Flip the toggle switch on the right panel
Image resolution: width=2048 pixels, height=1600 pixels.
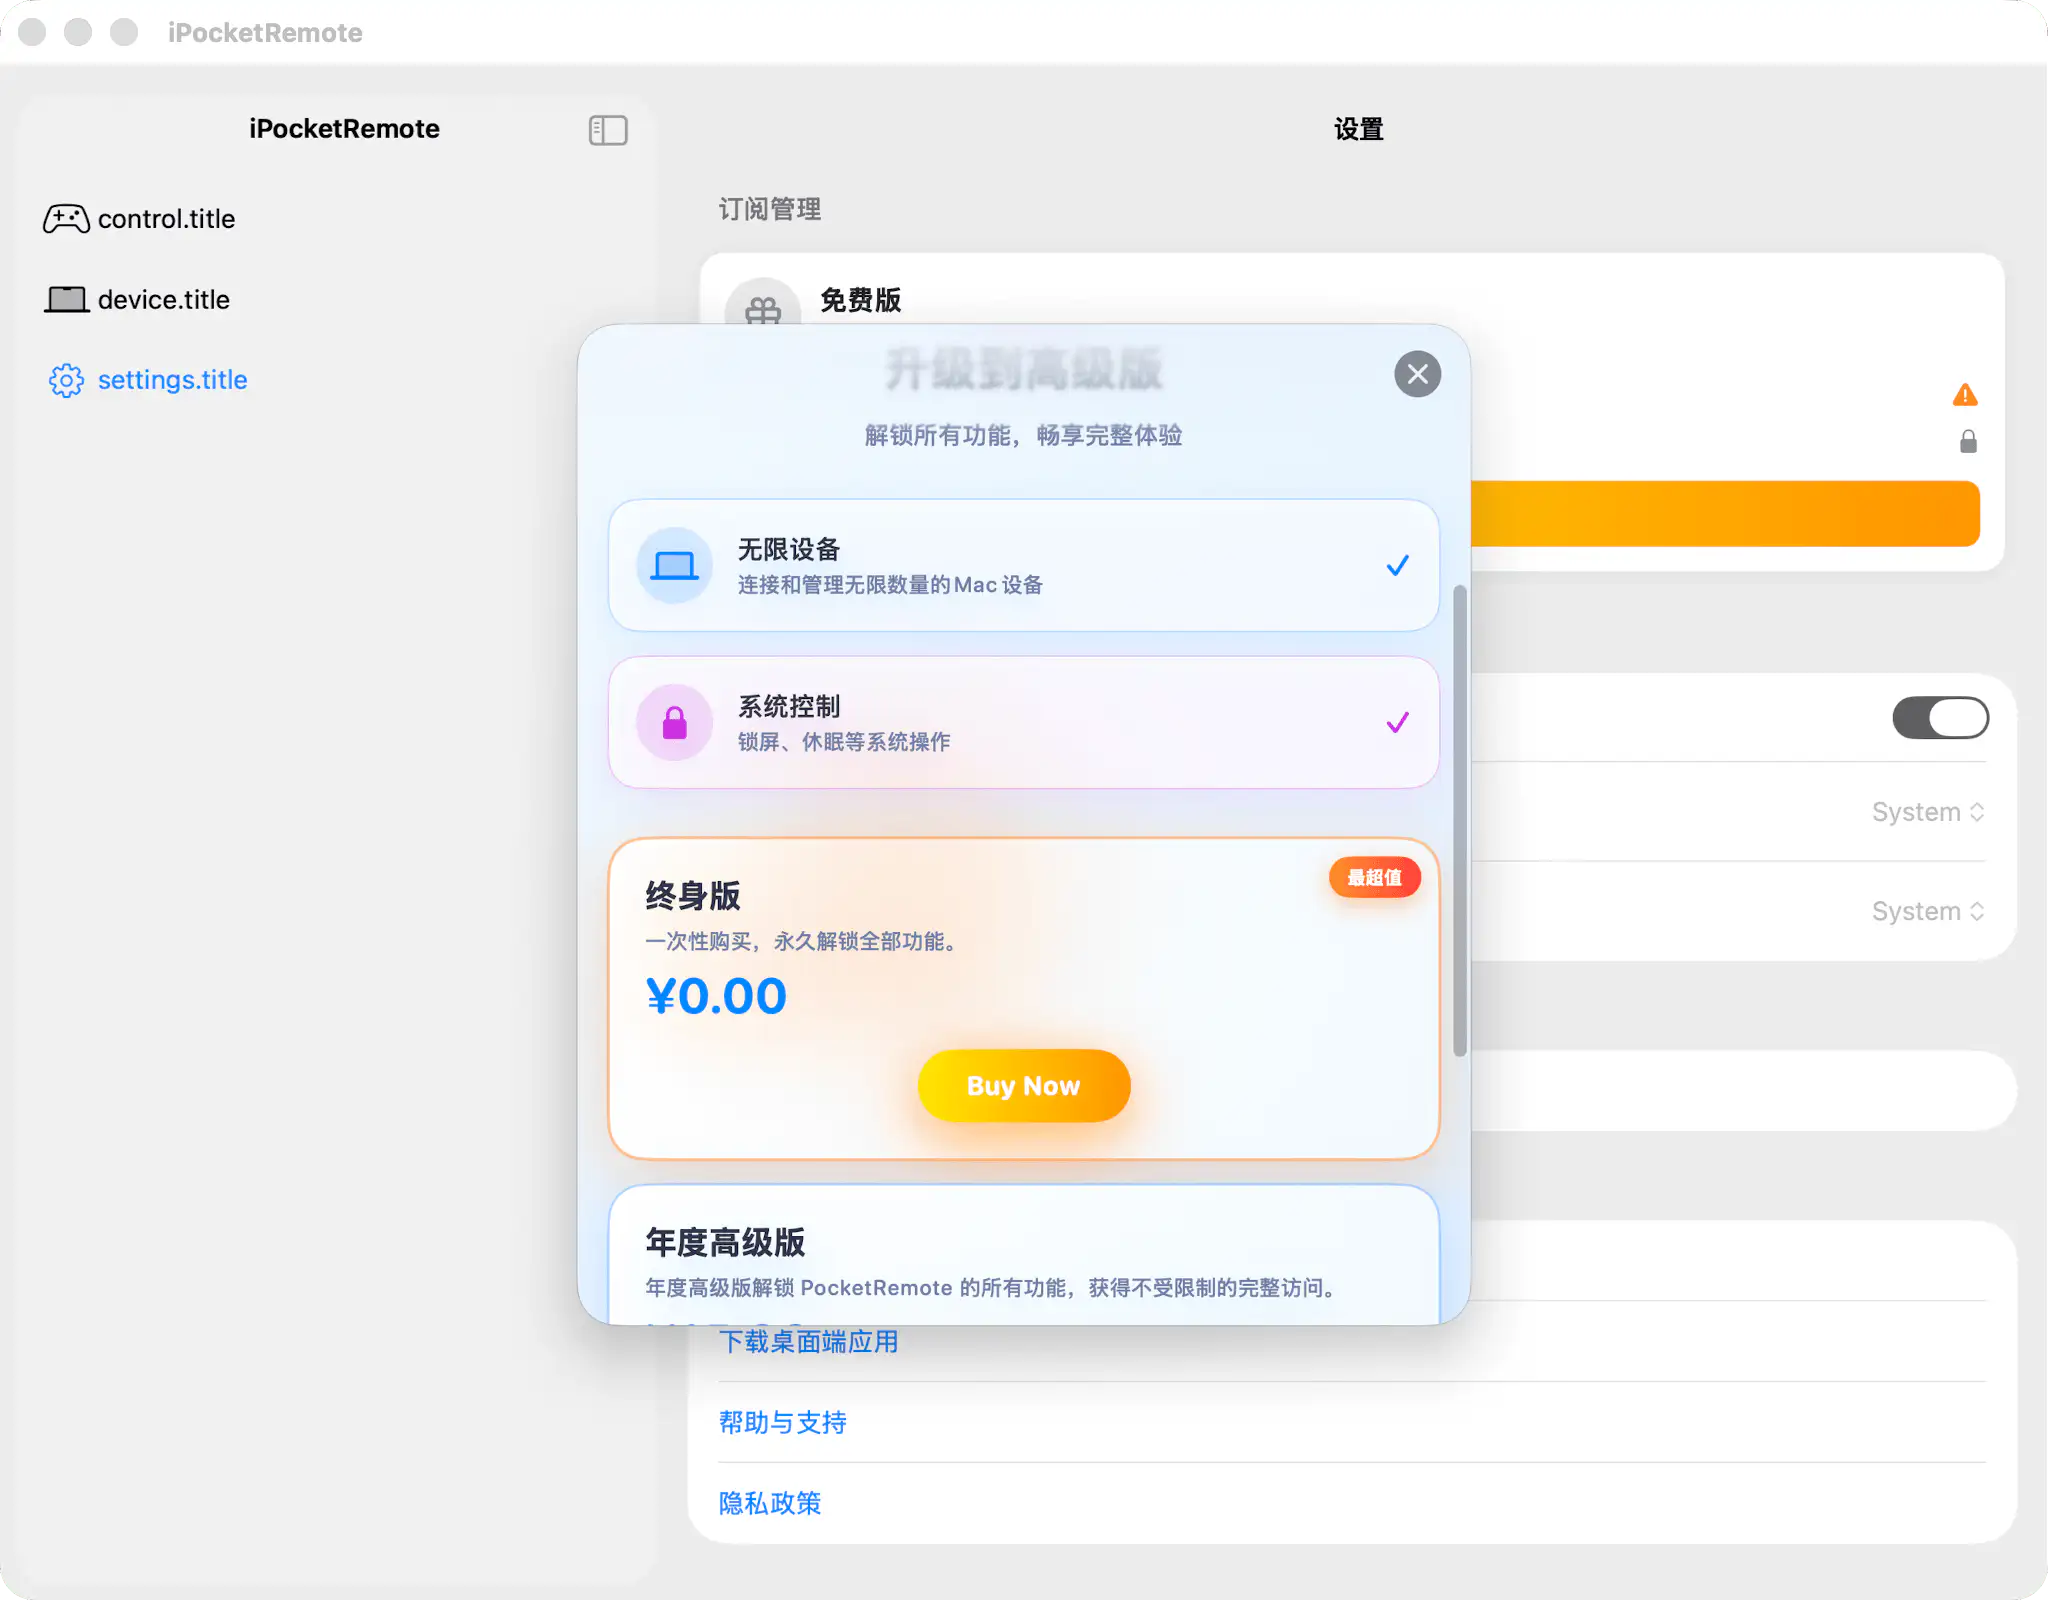pos(1939,718)
